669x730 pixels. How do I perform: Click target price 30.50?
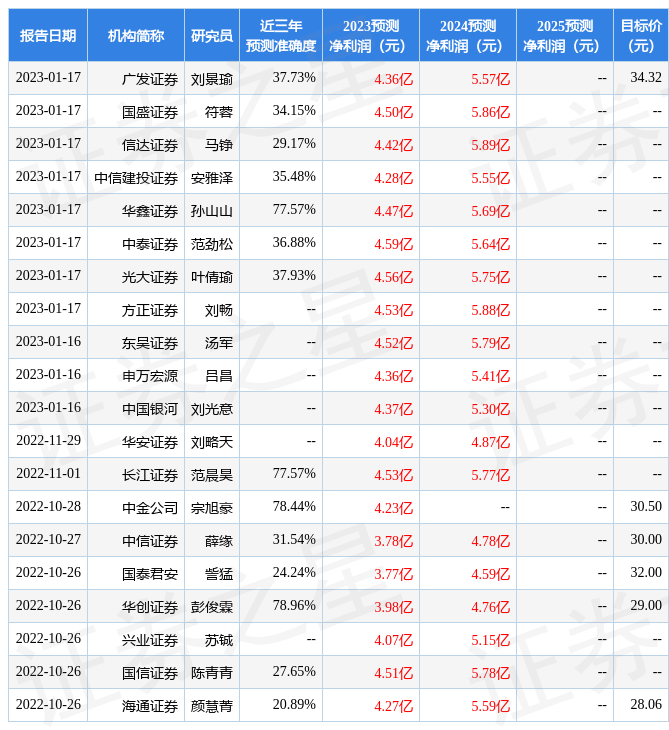(x=646, y=506)
